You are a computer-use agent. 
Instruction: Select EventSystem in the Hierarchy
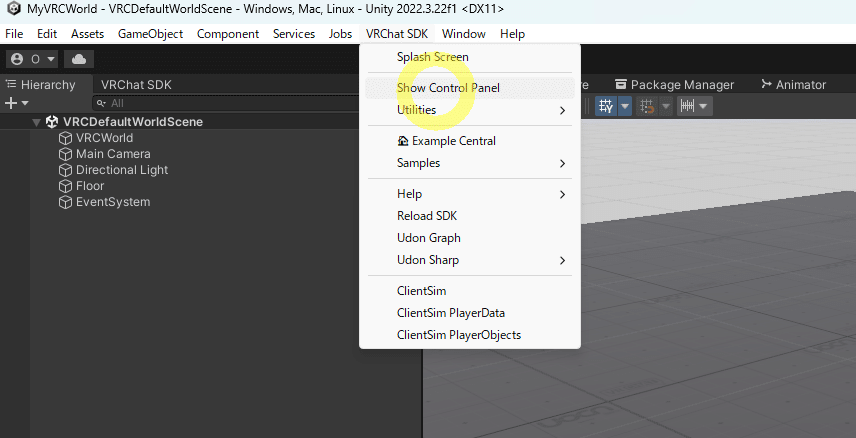[112, 202]
